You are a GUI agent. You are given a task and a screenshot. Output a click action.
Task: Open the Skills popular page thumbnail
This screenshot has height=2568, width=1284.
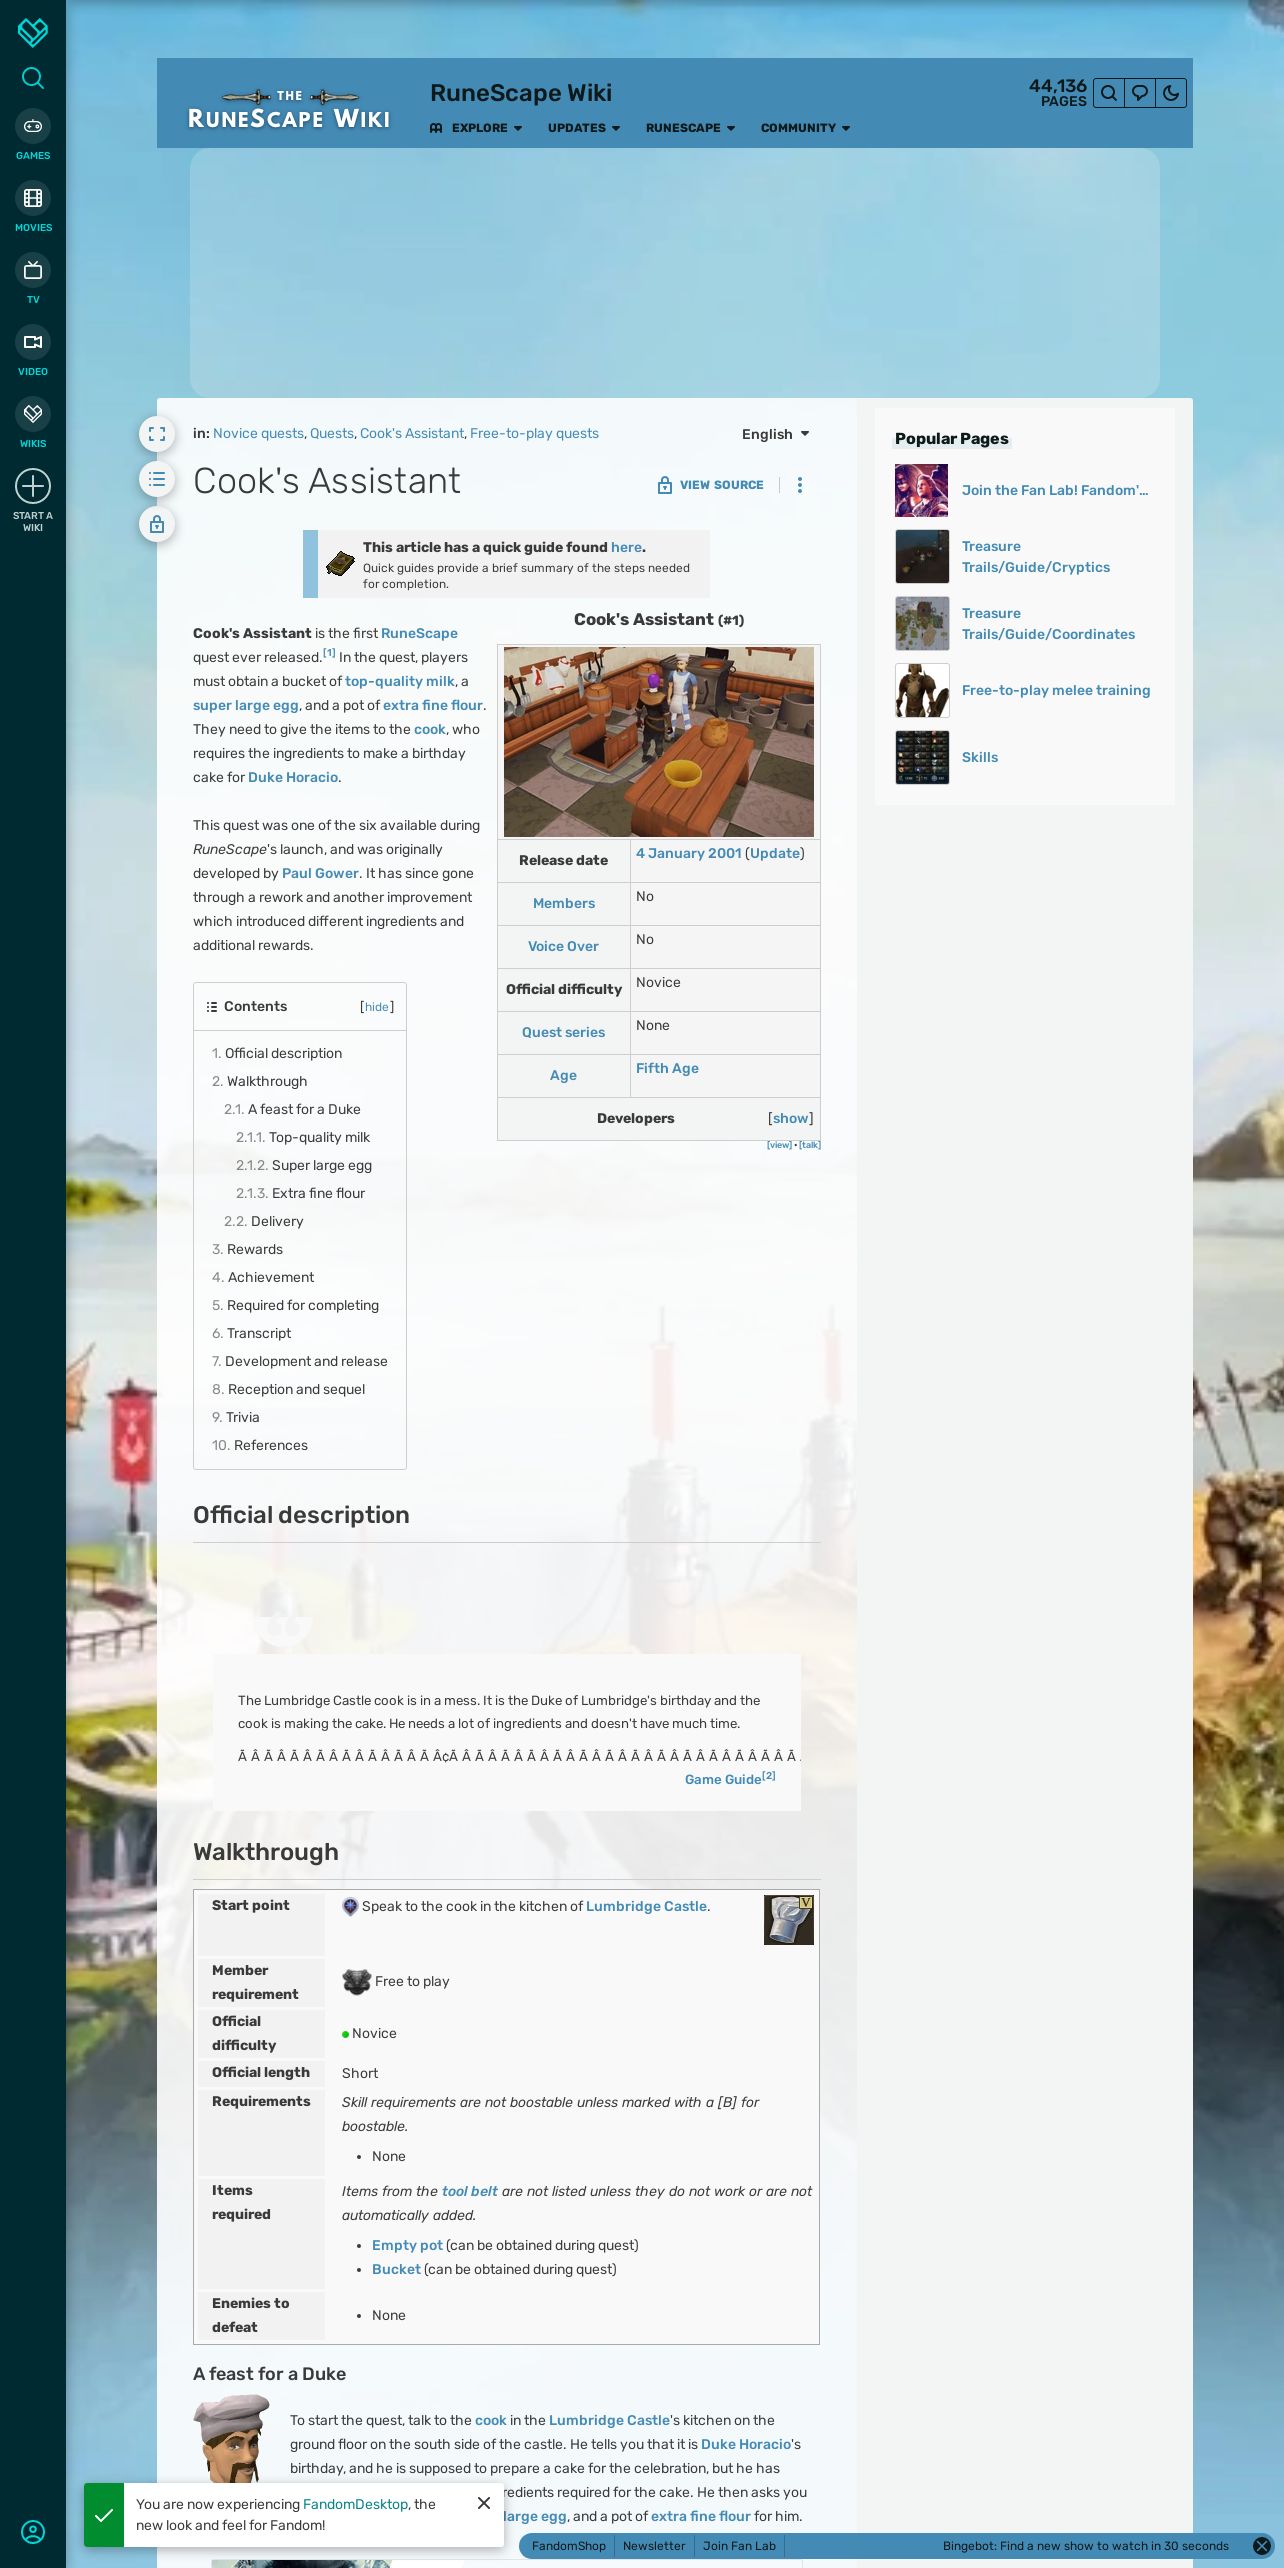coord(922,757)
